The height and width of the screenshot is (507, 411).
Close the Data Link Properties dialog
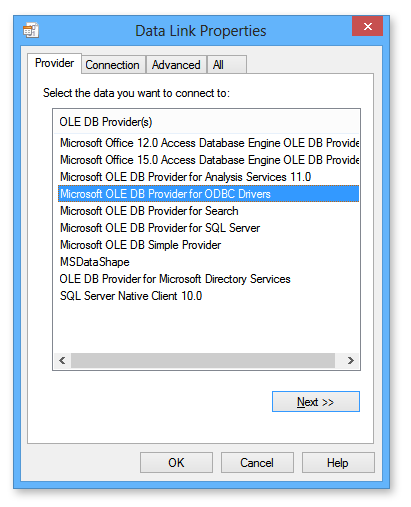click(367, 26)
